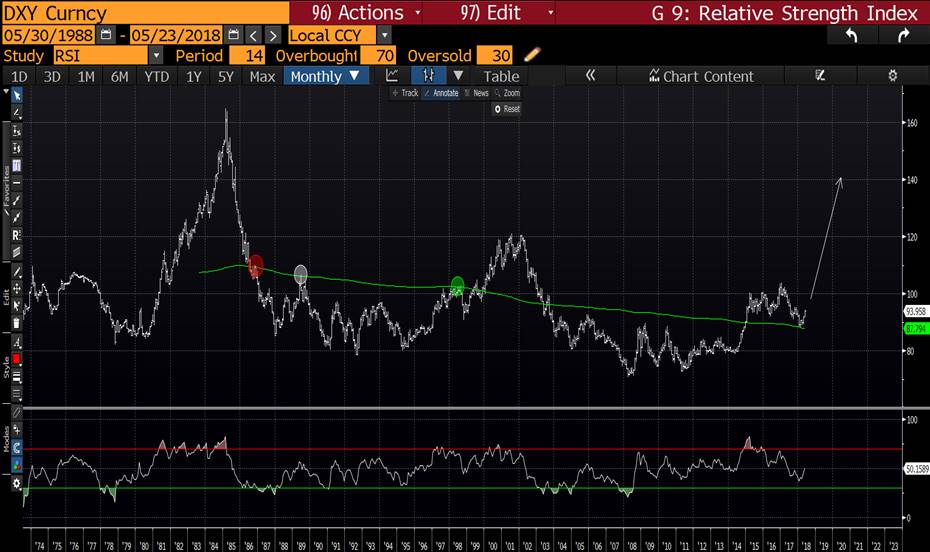Select the YTD range tab
The height and width of the screenshot is (552, 930).
coord(157,76)
